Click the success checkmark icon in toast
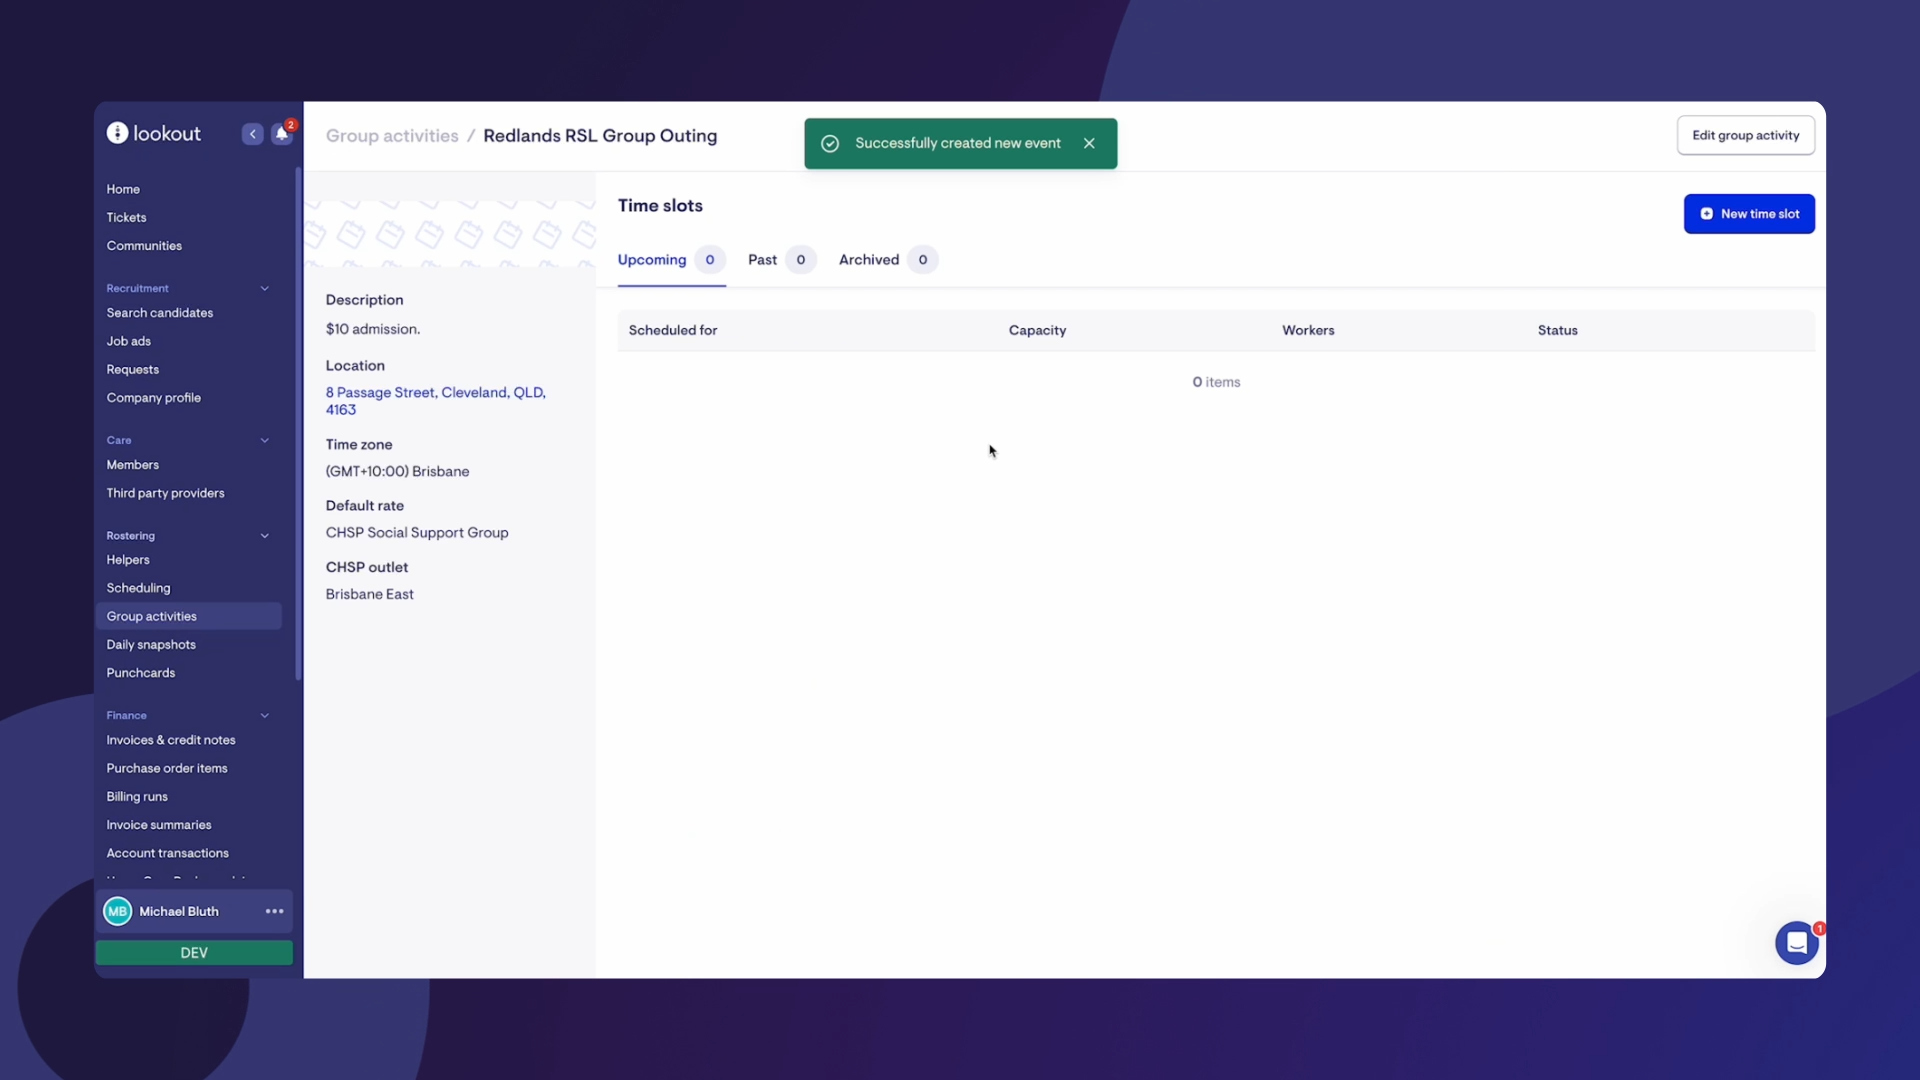The width and height of the screenshot is (1920, 1080). (830, 143)
